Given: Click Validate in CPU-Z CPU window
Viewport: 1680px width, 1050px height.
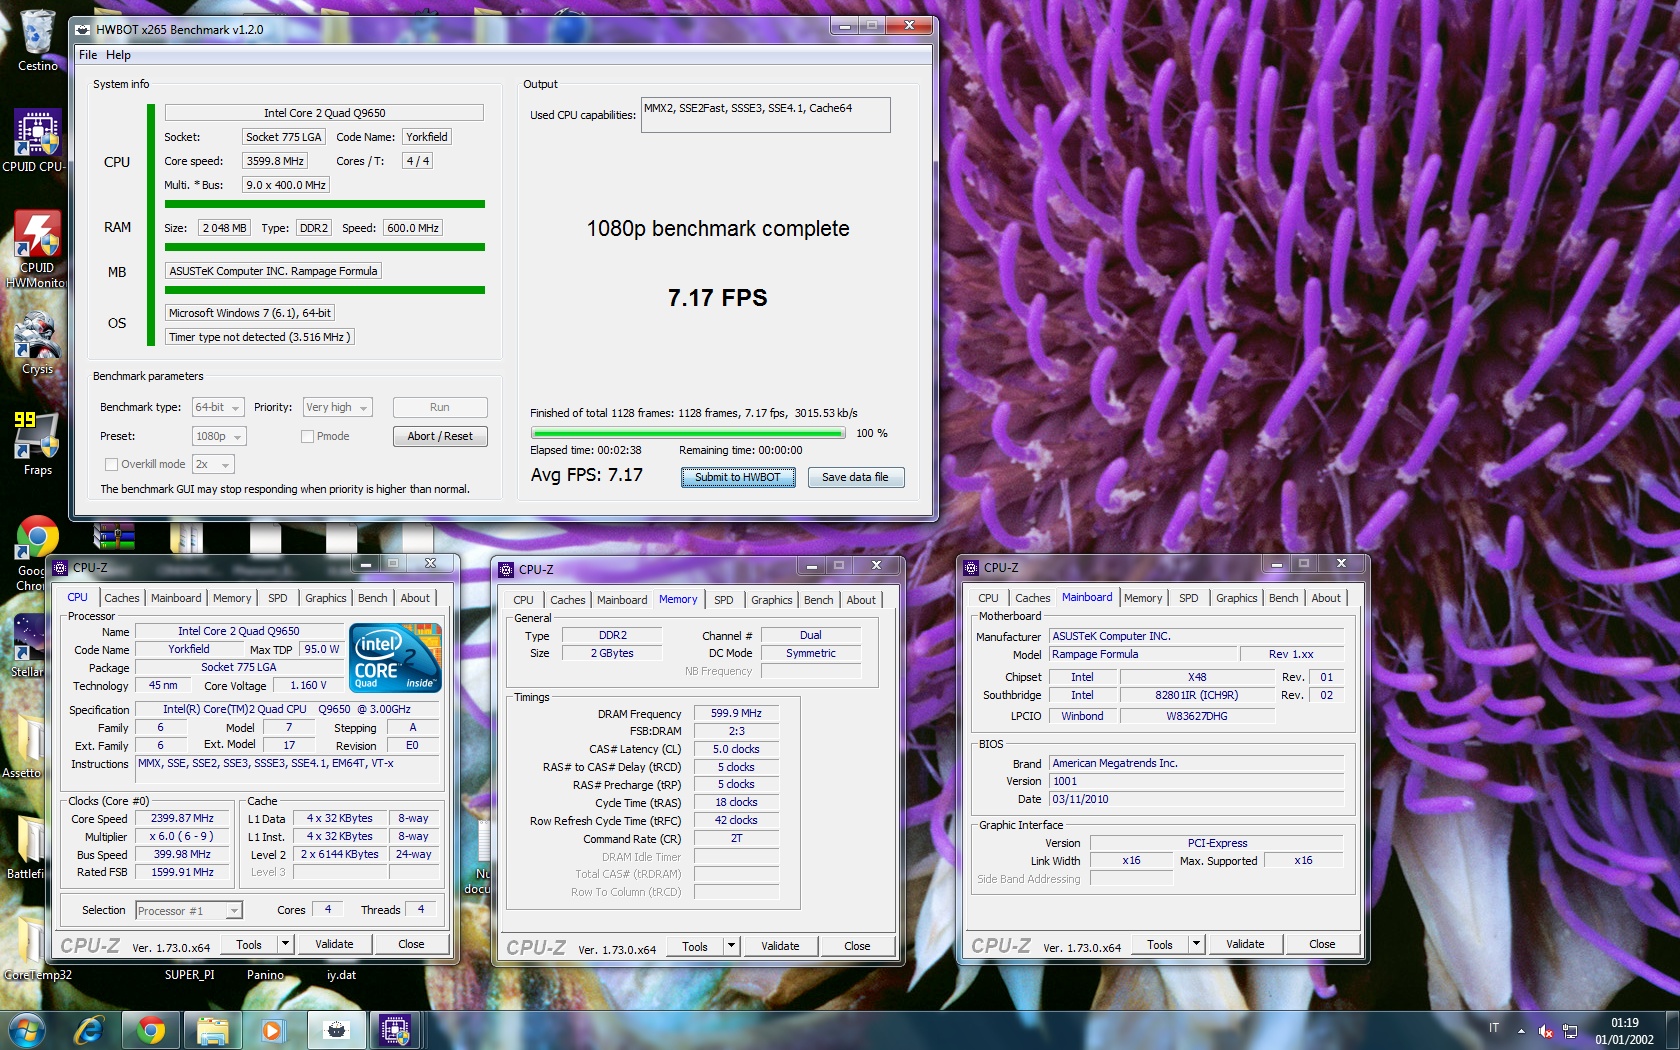Looking at the screenshot, I should 334,944.
